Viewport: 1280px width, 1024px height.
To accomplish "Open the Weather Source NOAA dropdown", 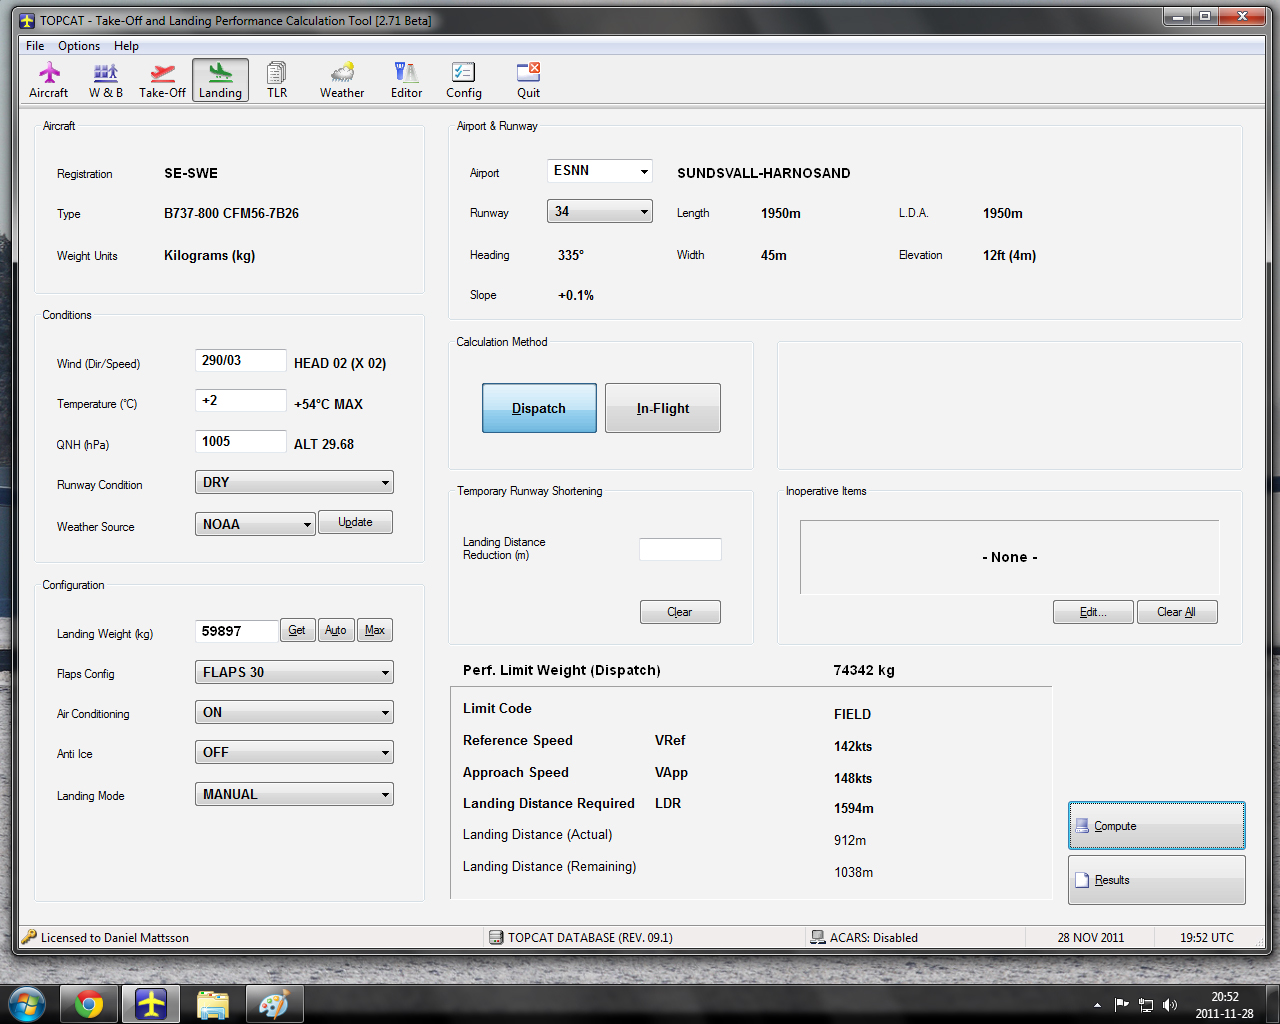I will coord(255,524).
